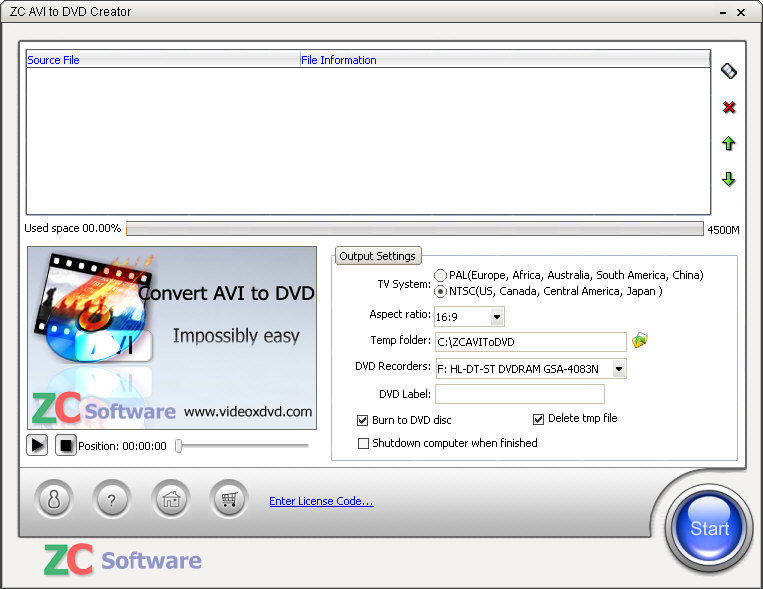Select NTSC TV system radio button
This screenshot has height=589, width=763.
tap(440, 292)
